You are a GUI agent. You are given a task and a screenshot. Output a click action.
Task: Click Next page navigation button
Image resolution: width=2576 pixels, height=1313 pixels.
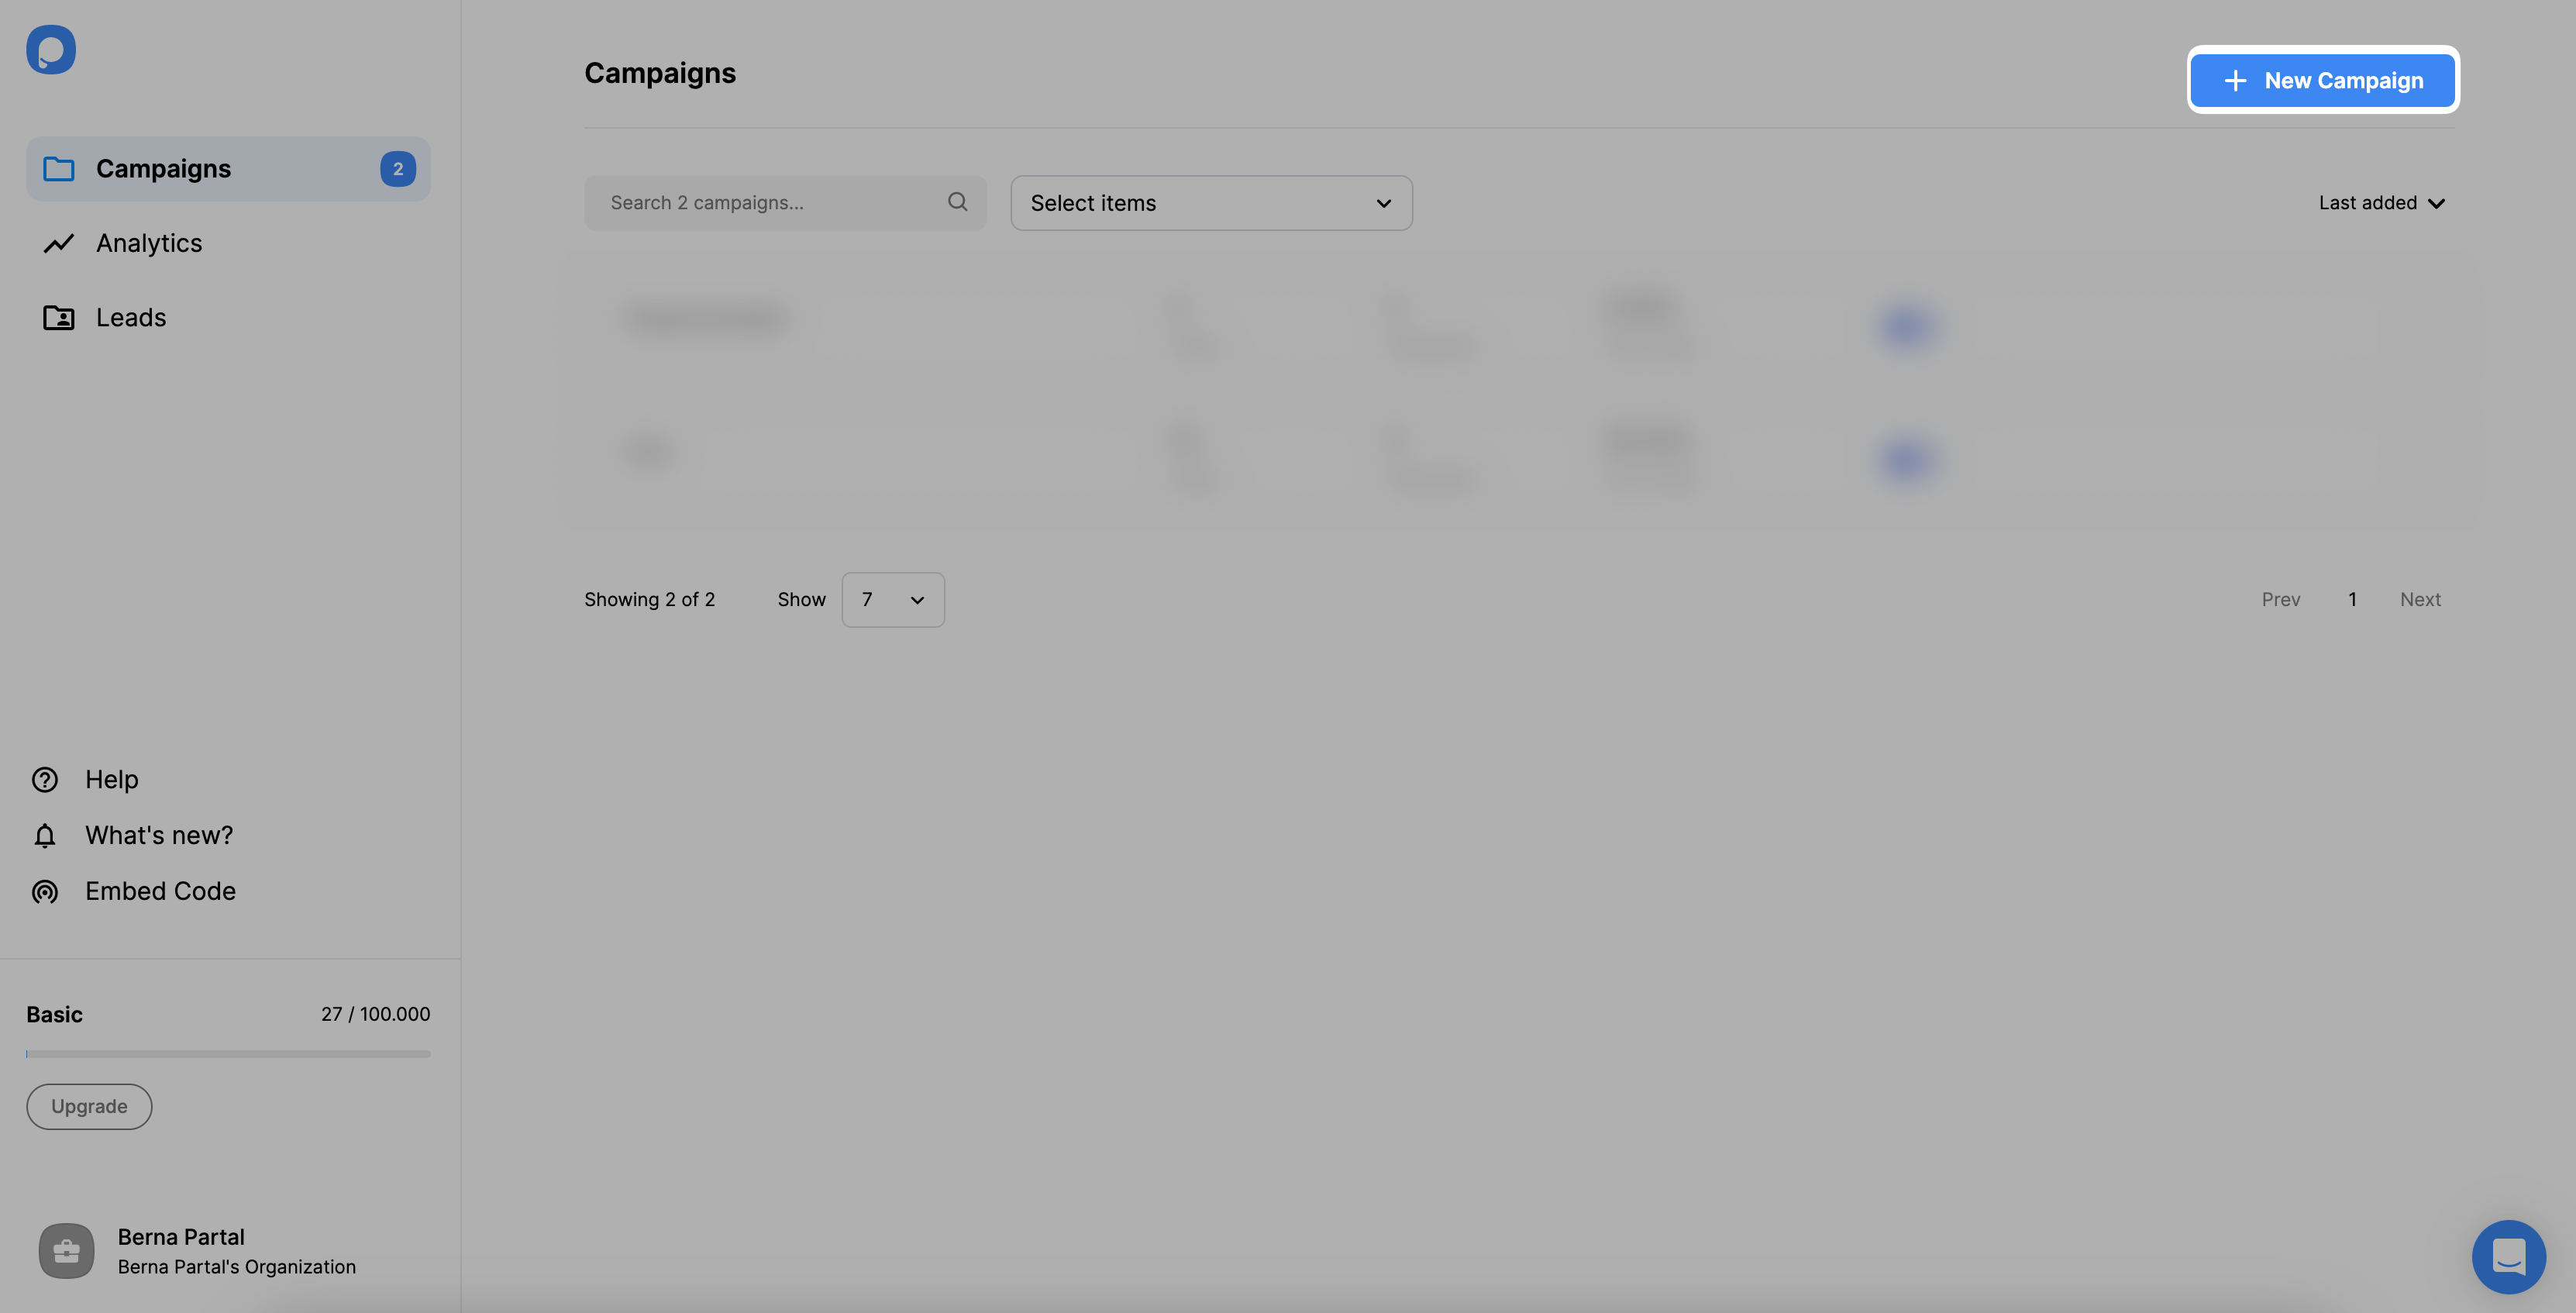tap(2420, 598)
